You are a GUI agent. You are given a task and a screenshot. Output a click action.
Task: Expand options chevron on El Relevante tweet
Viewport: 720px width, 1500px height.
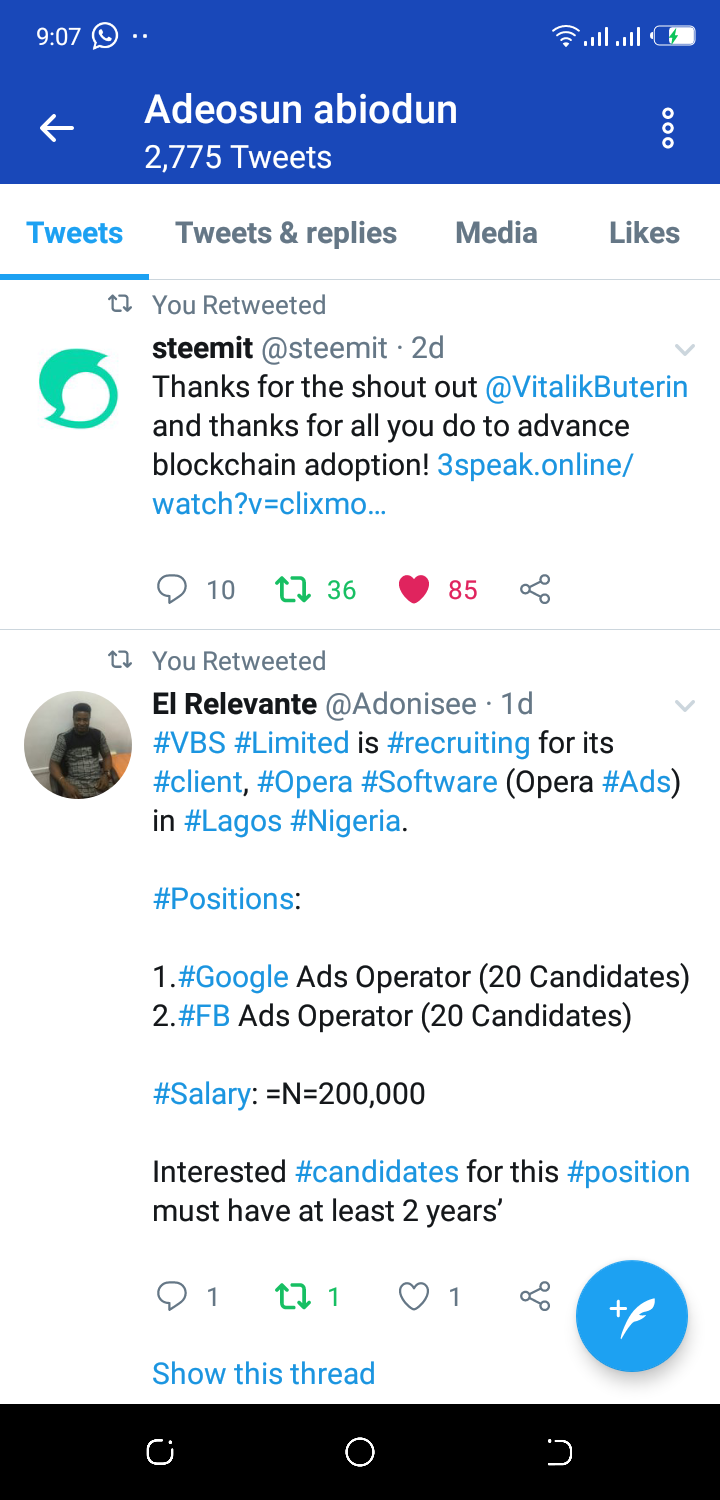[685, 705]
